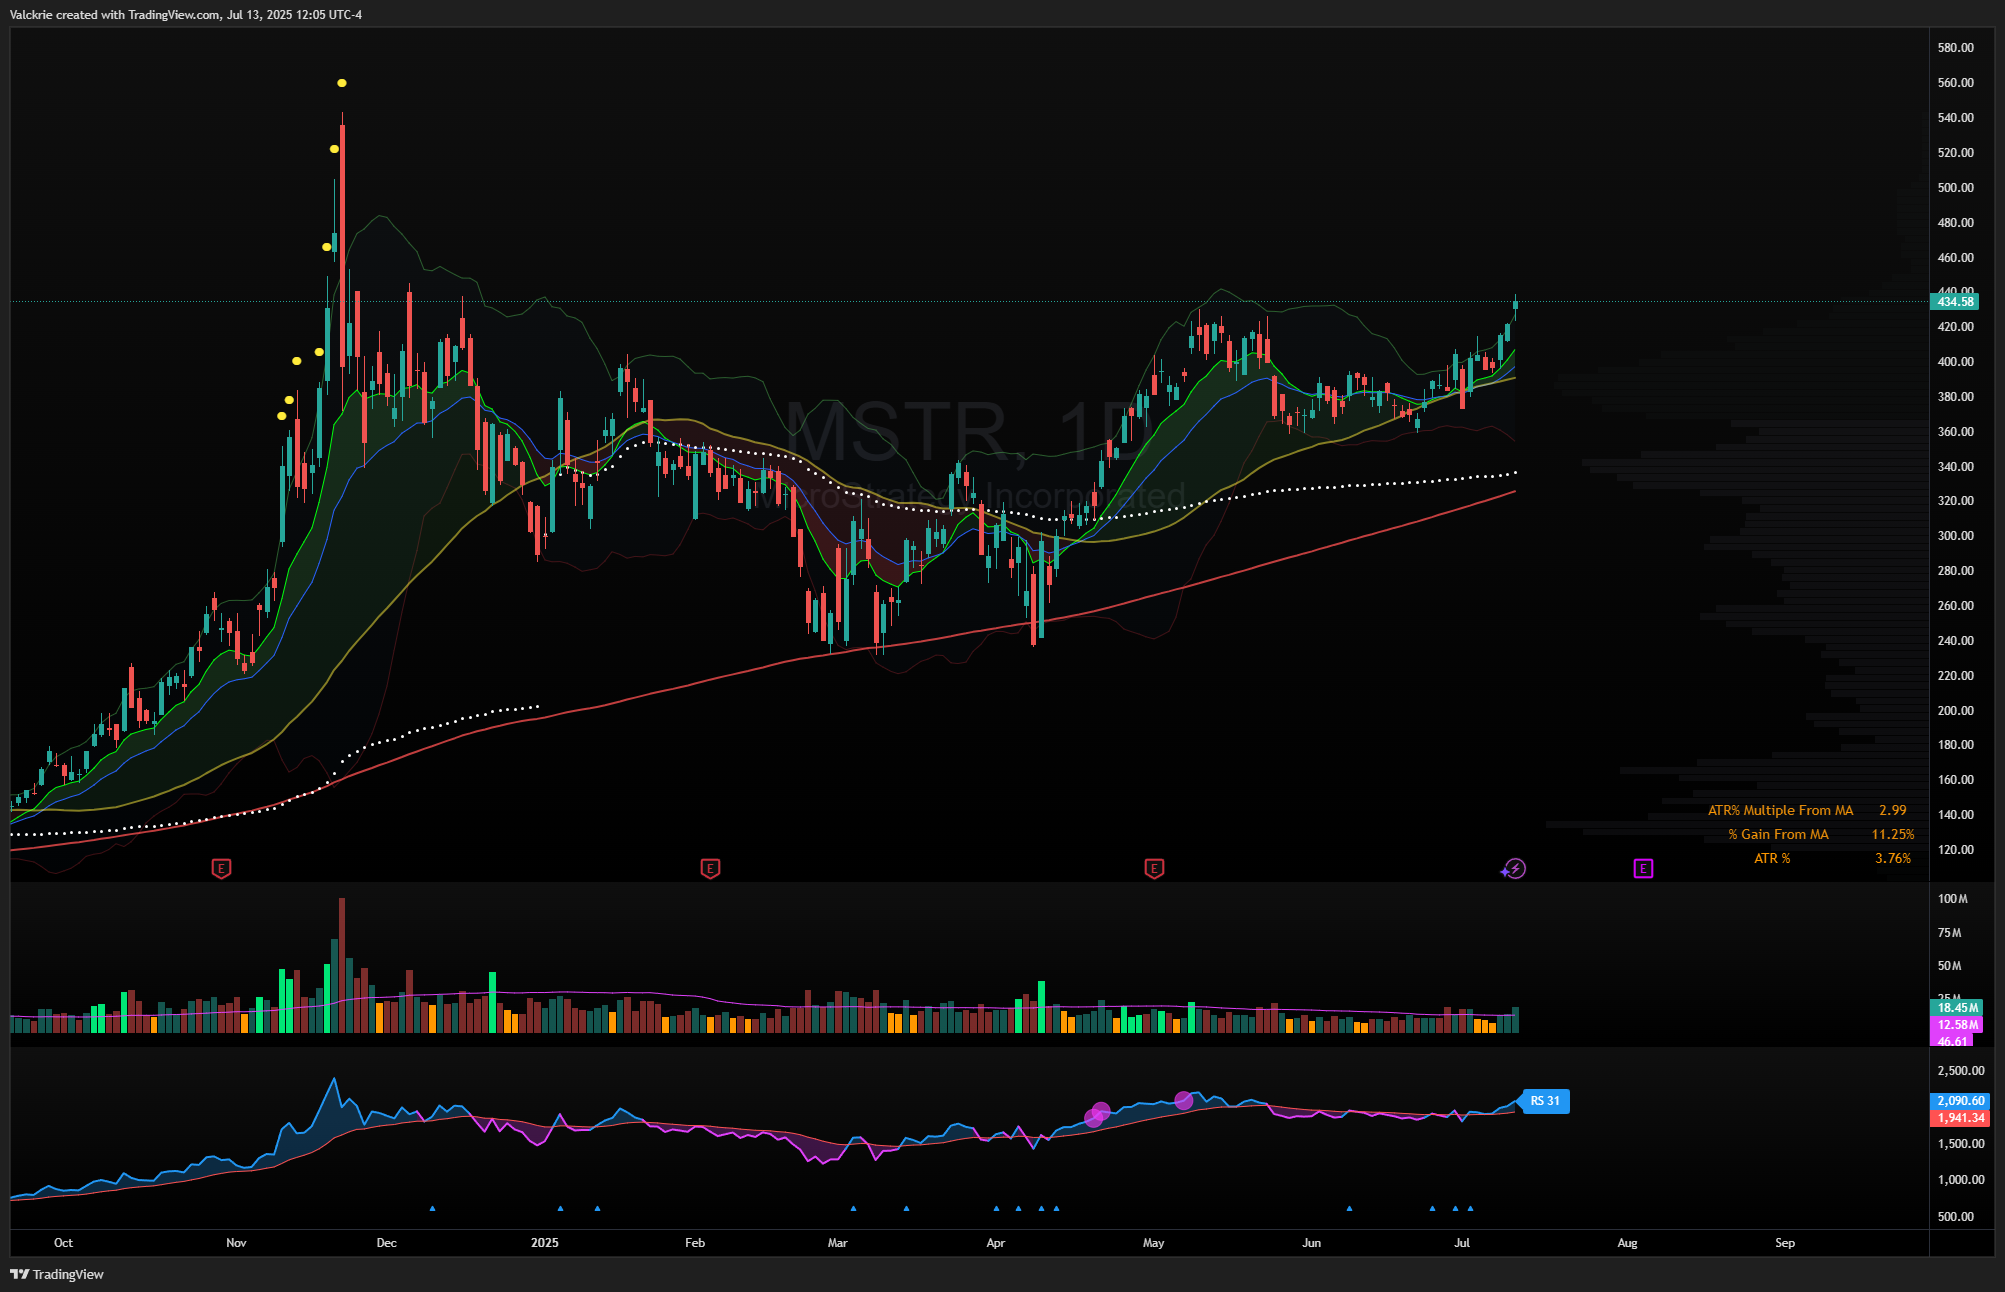Click the Jun label on the time axis
The width and height of the screenshot is (2005, 1292).
click(x=1311, y=1242)
